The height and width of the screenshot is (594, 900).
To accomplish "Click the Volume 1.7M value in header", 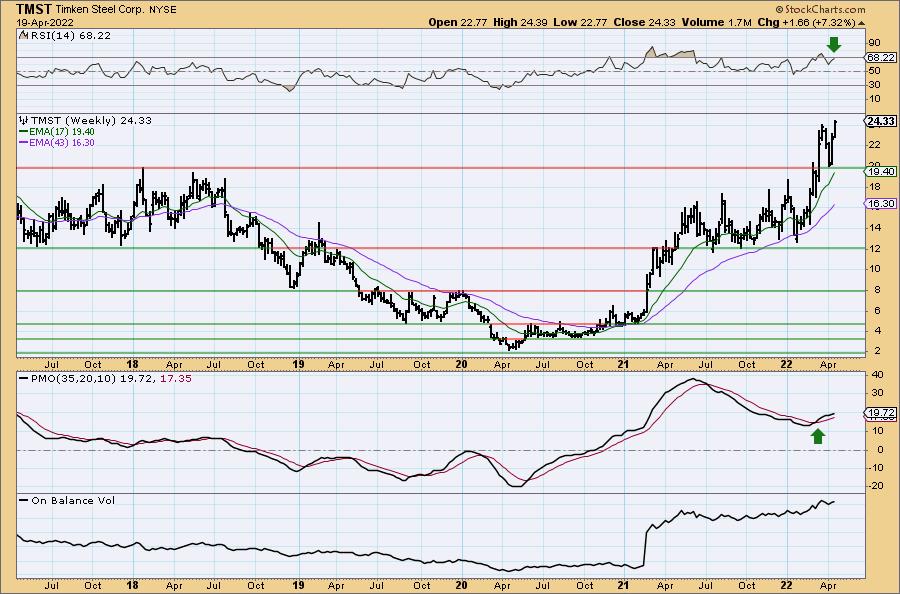I will [716, 22].
